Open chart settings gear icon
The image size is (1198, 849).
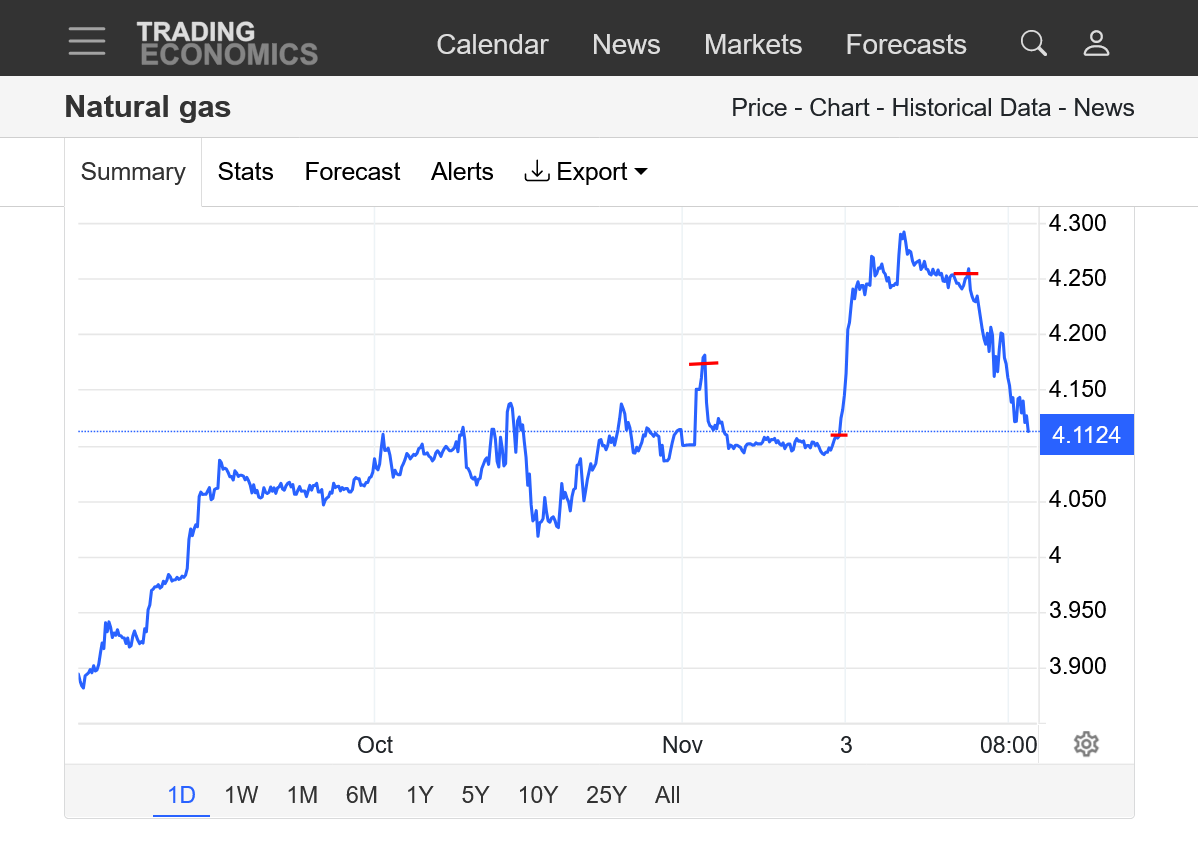click(x=1086, y=744)
